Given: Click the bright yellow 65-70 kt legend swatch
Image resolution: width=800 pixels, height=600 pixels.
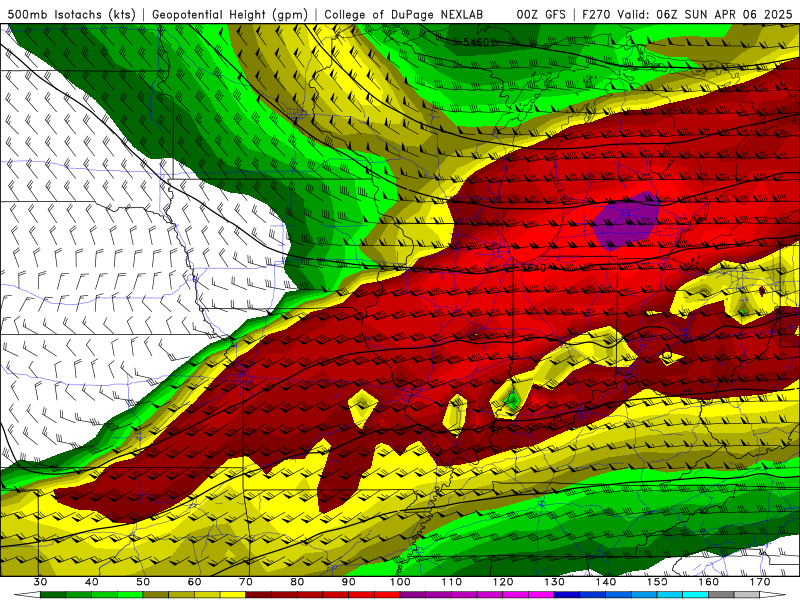Looking at the screenshot, I should click(x=233, y=595).
